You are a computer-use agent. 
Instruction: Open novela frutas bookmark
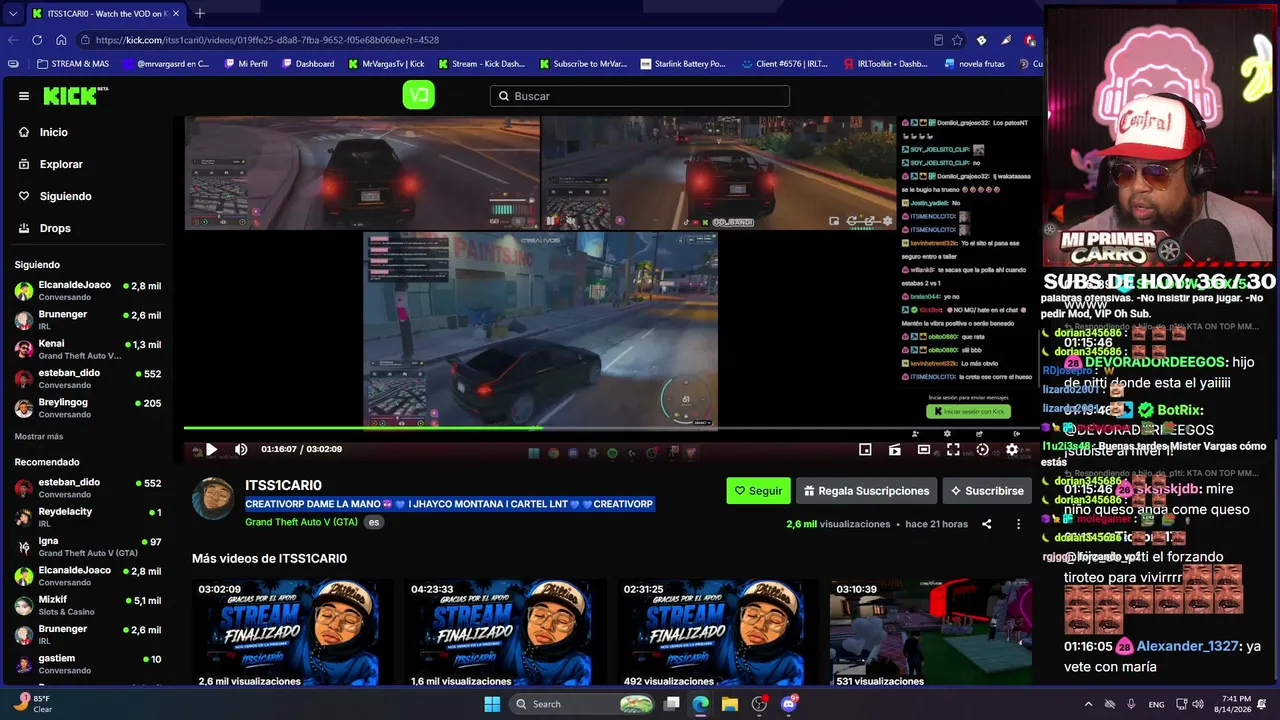tap(974, 64)
